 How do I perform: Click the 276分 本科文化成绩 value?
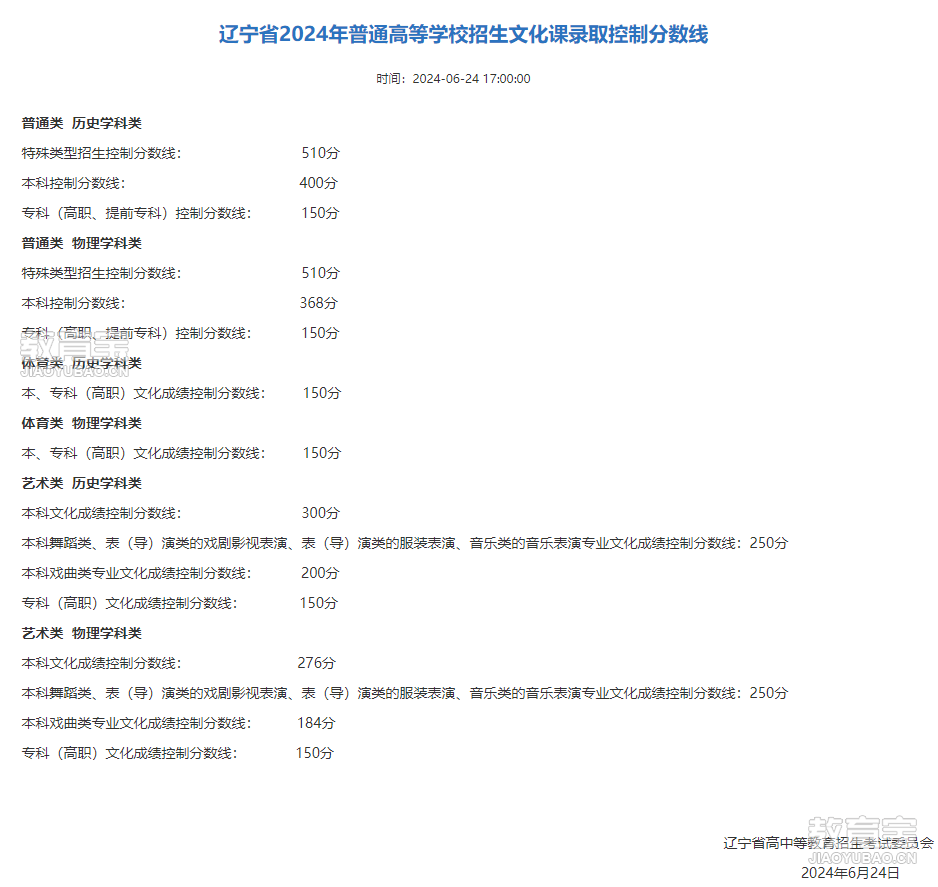click(316, 663)
